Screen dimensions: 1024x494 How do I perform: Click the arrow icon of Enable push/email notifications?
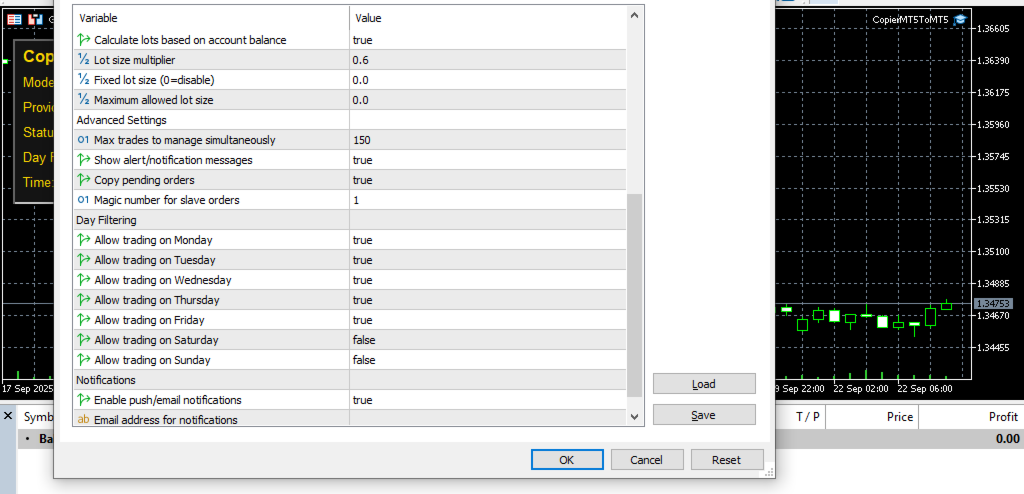(84, 400)
